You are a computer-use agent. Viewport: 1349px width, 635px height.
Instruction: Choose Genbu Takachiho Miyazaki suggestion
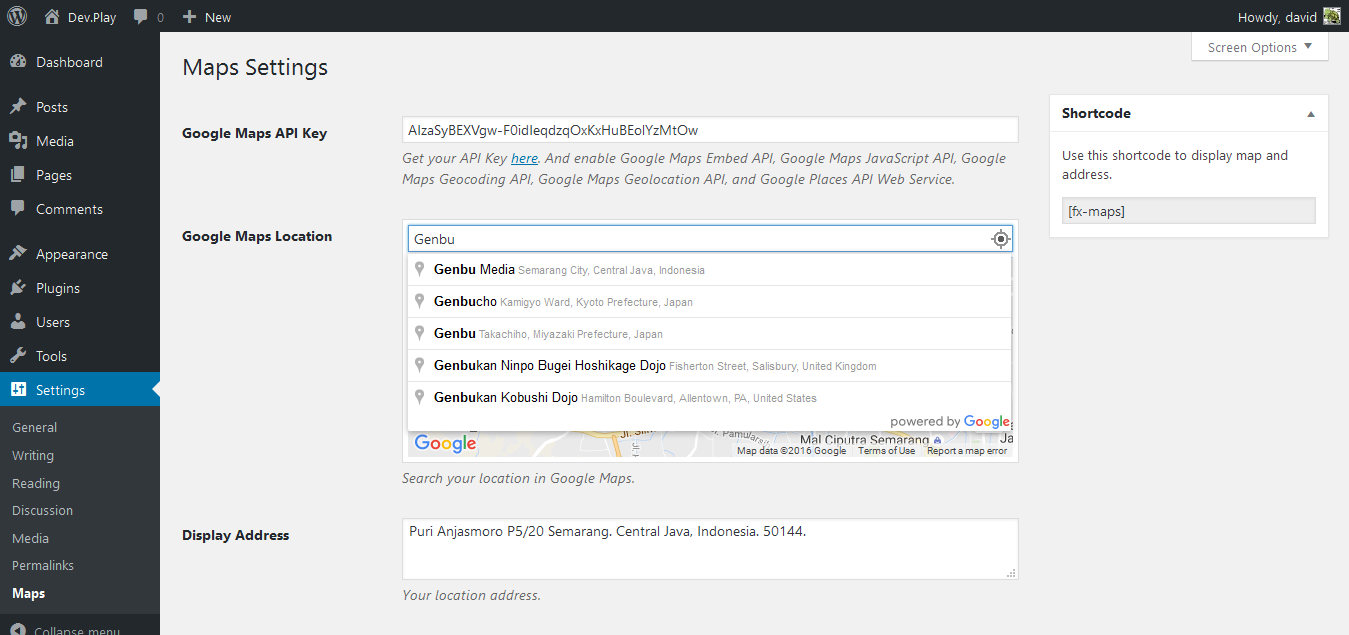point(710,334)
